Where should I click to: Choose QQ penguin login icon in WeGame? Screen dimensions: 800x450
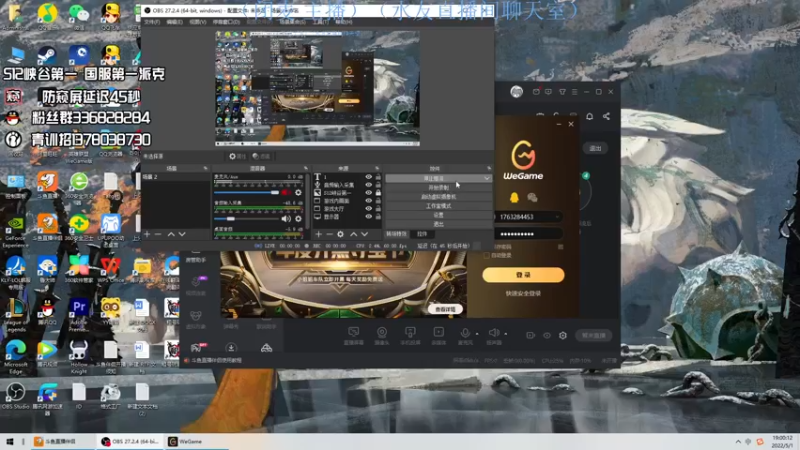(514, 197)
